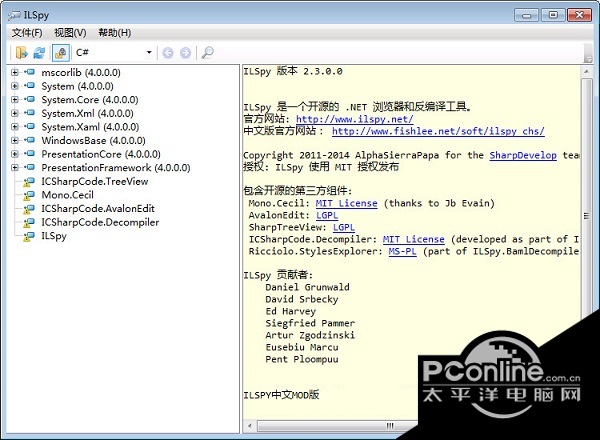Click the Search magnifier icon

(x=207, y=52)
